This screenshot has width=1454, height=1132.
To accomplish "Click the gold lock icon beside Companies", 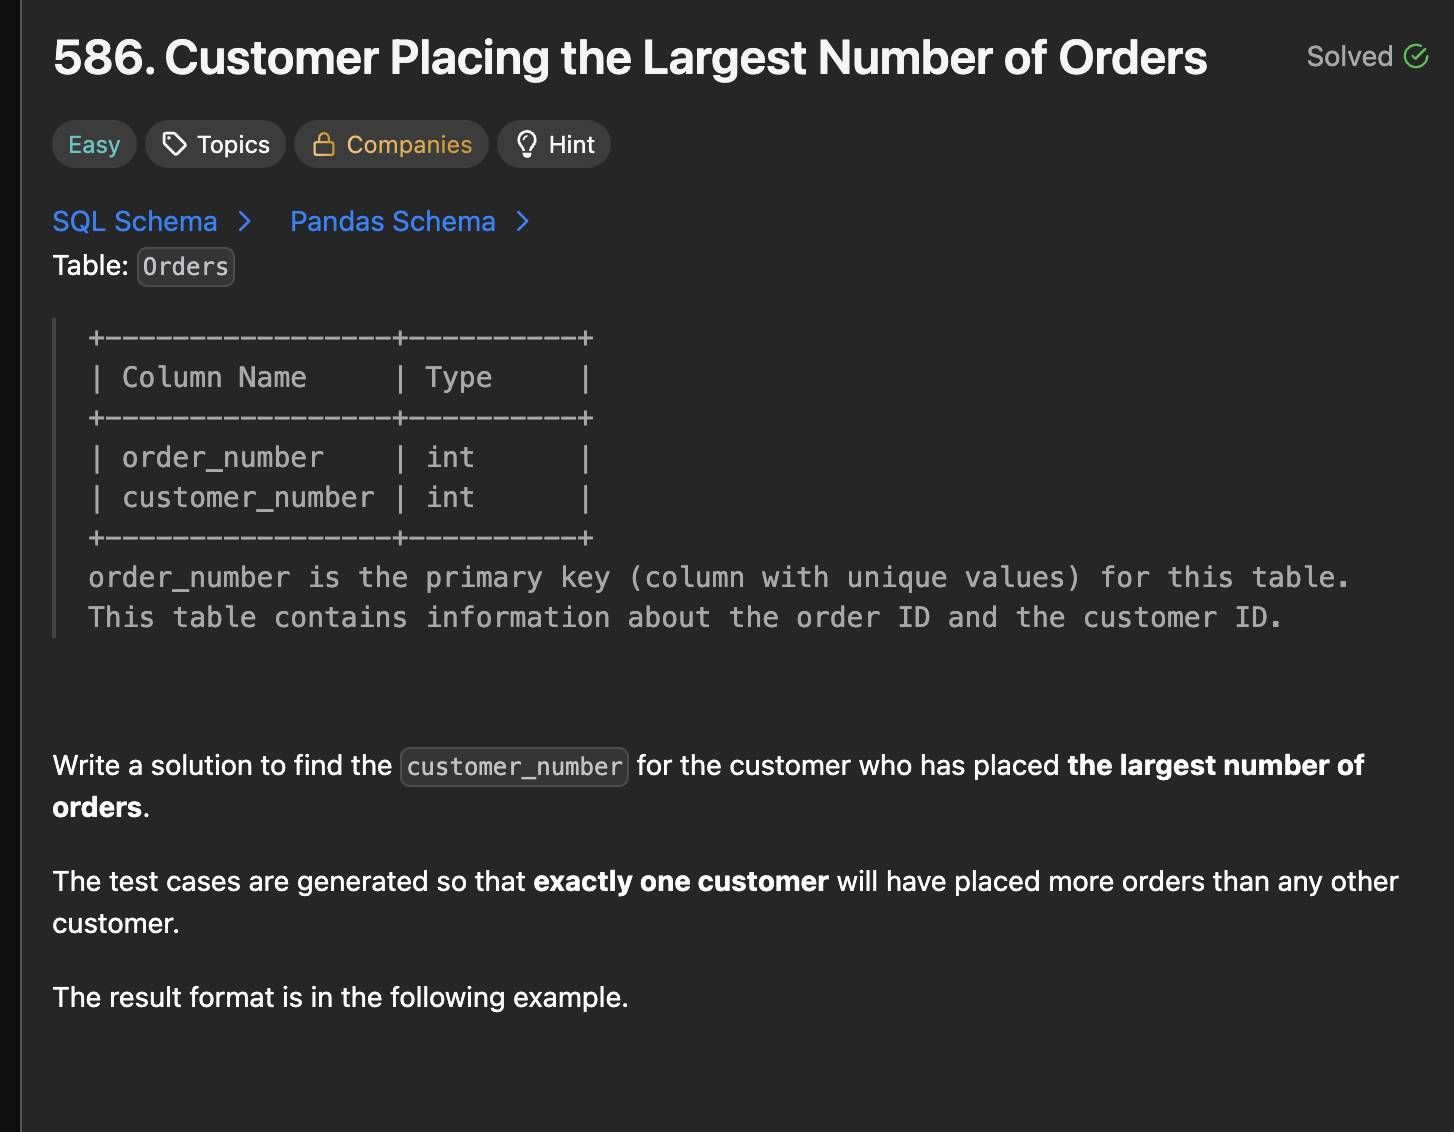I will tap(323, 144).
